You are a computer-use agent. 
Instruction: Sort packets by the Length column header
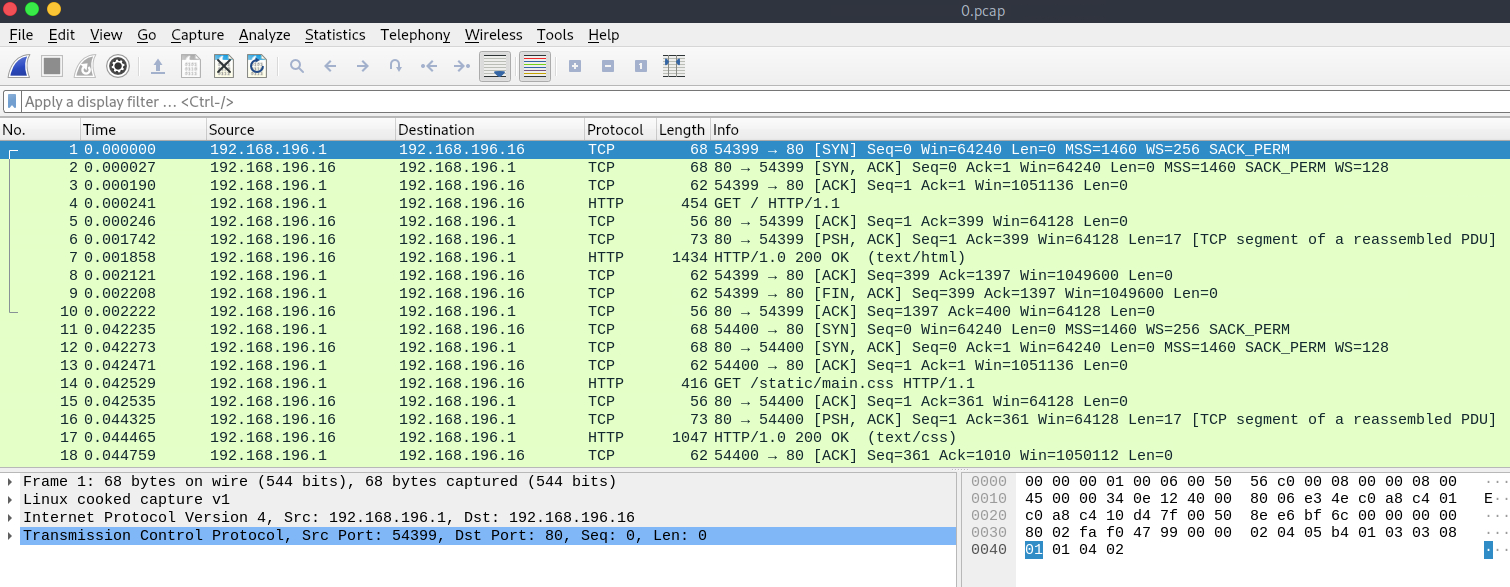pyautogui.click(x=681, y=130)
